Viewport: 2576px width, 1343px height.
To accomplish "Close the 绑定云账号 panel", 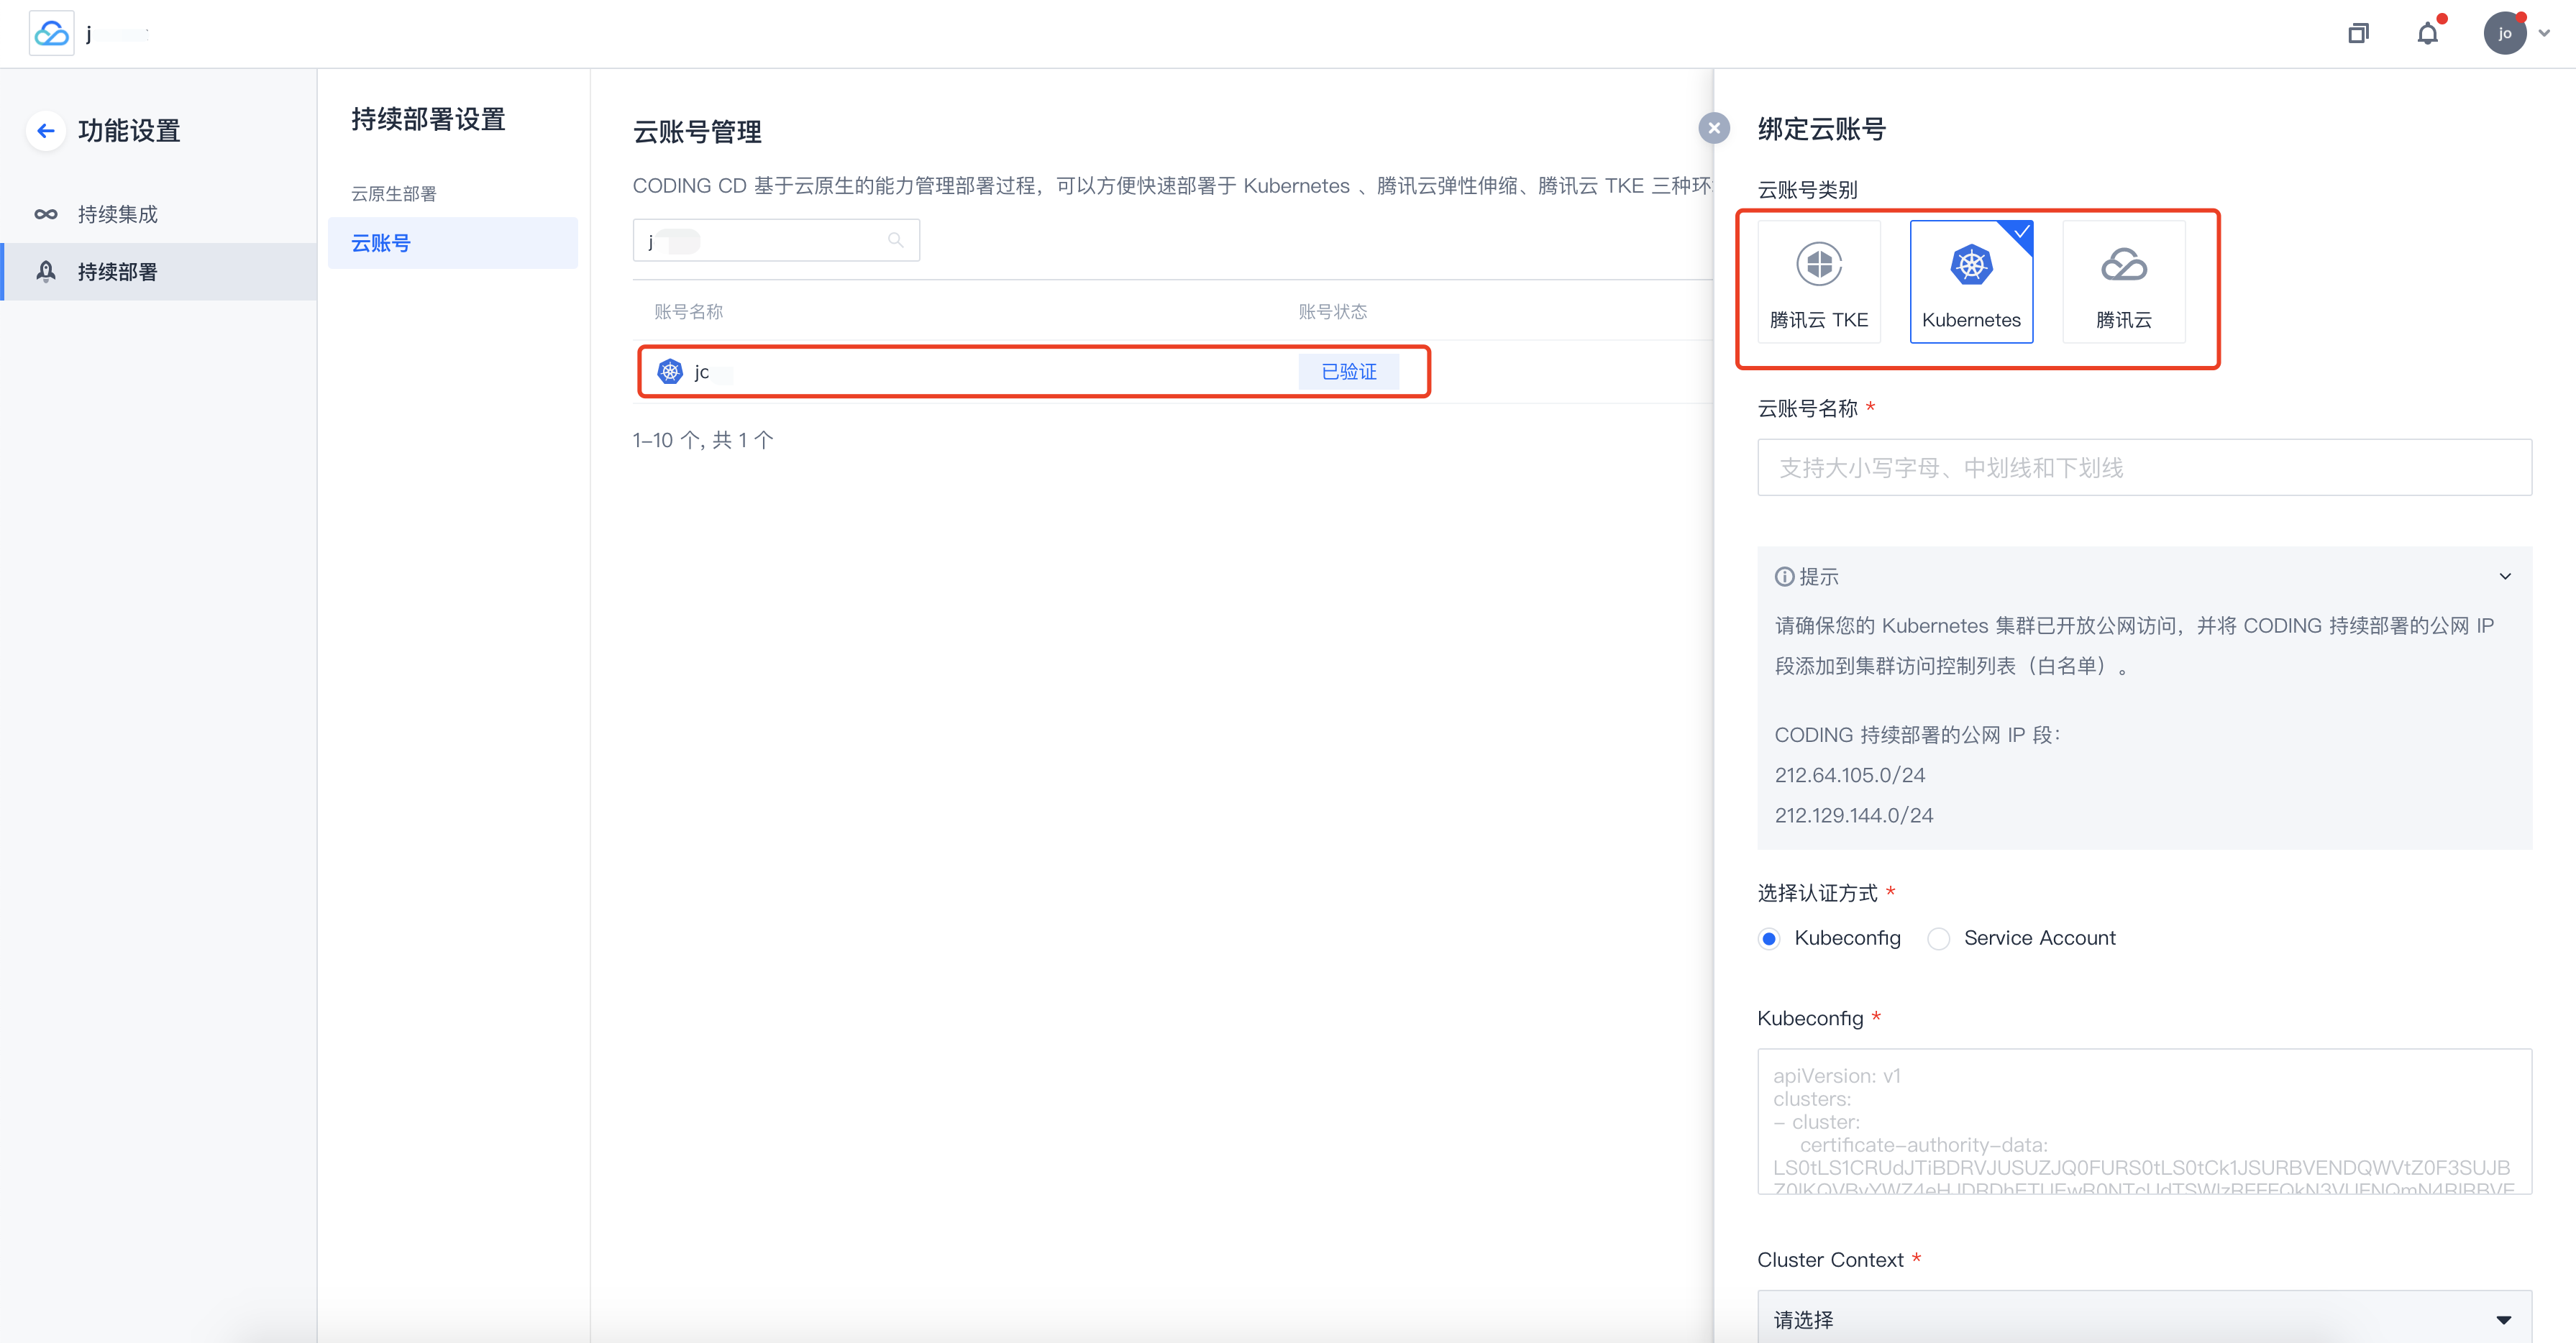I will (x=1714, y=128).
